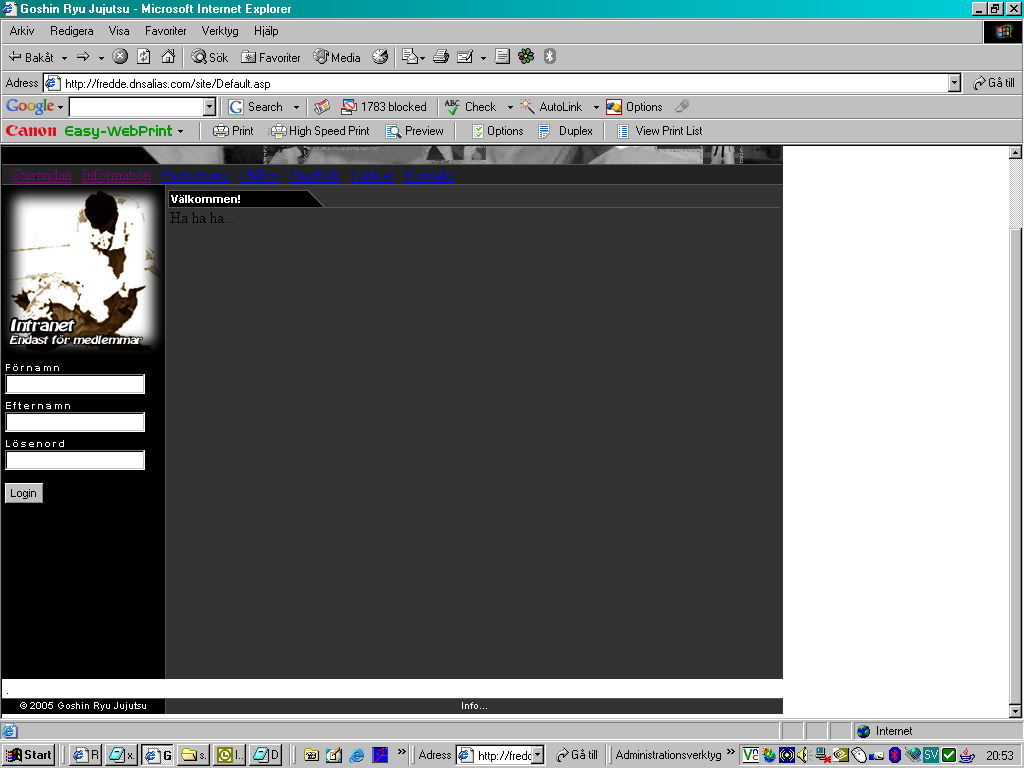Open Canon Easy-WebPrint dropdown menu
1024x768 pixels.
coord(180,131)
